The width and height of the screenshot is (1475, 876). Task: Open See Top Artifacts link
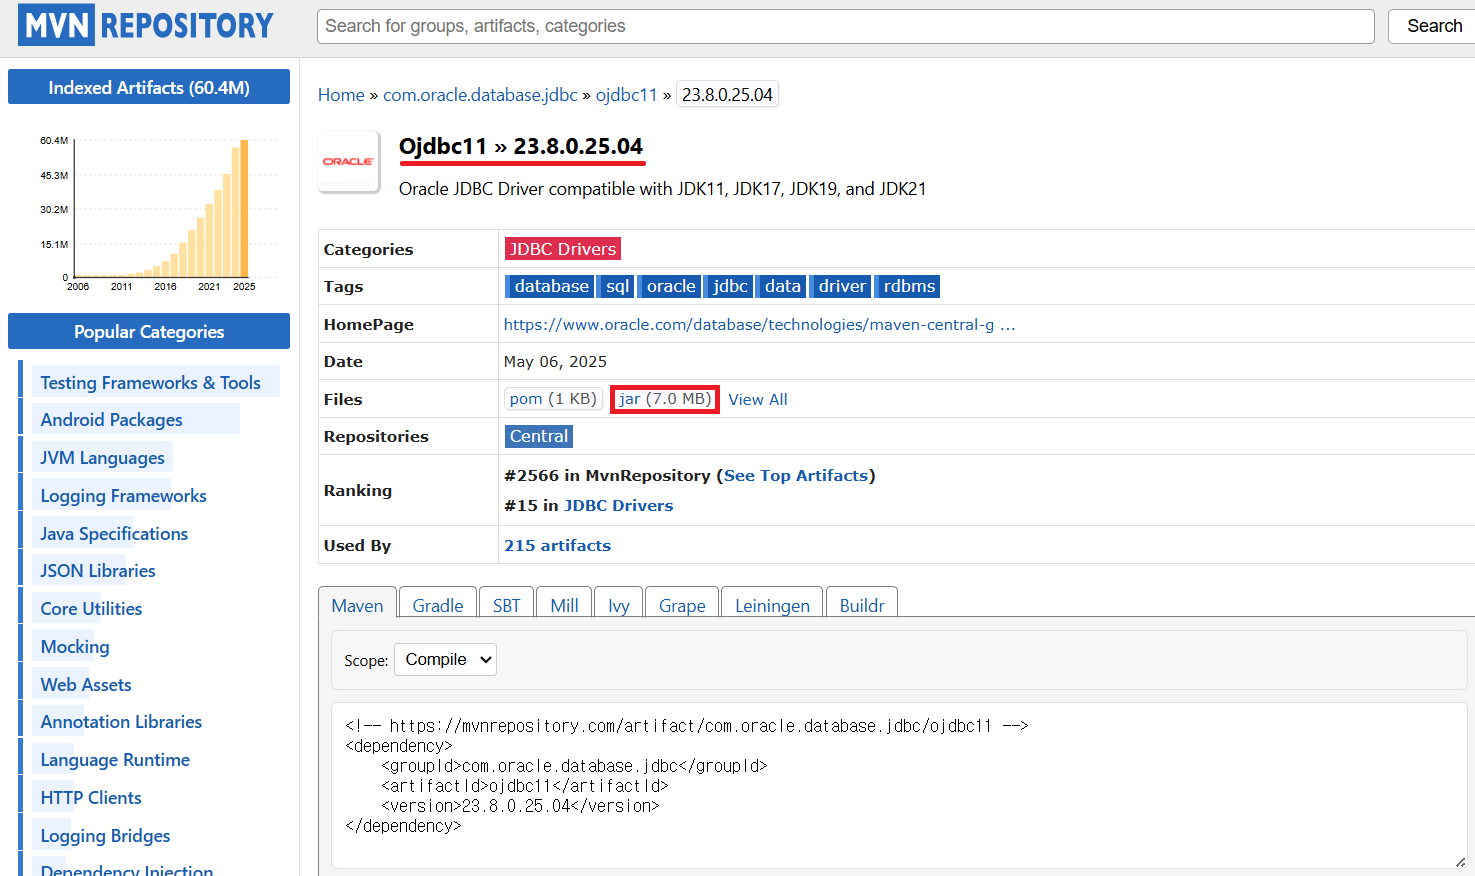pos(796,476)
